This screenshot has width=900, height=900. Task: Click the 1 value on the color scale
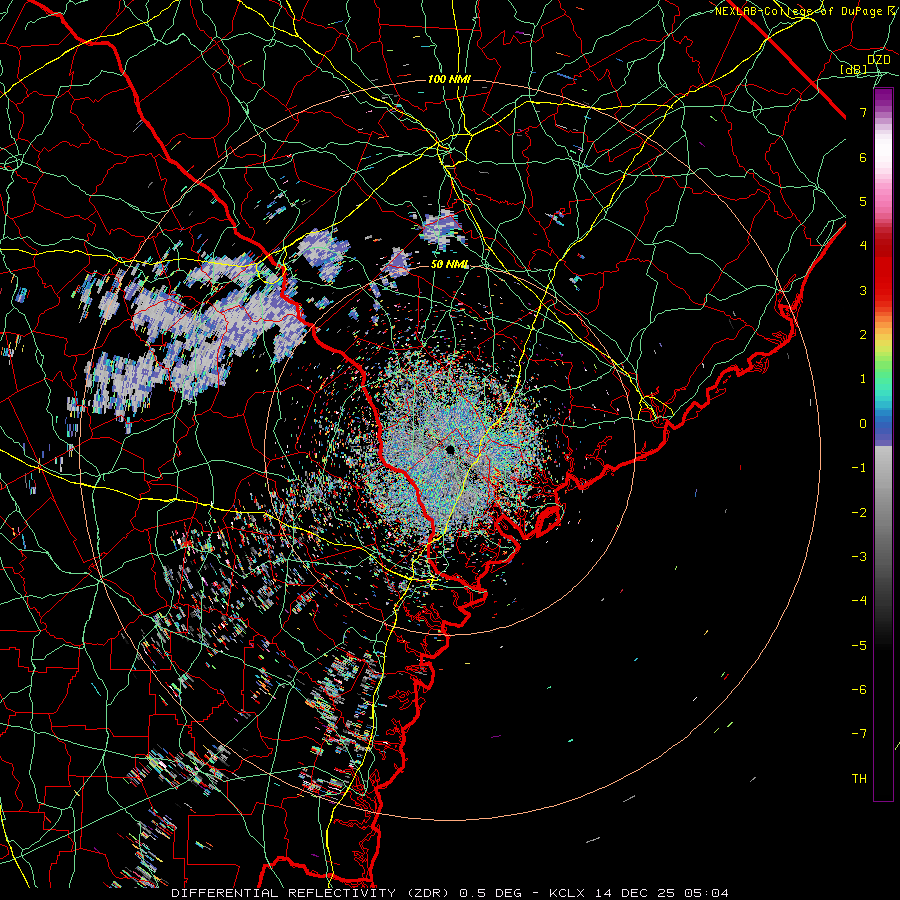pos(863,379)
